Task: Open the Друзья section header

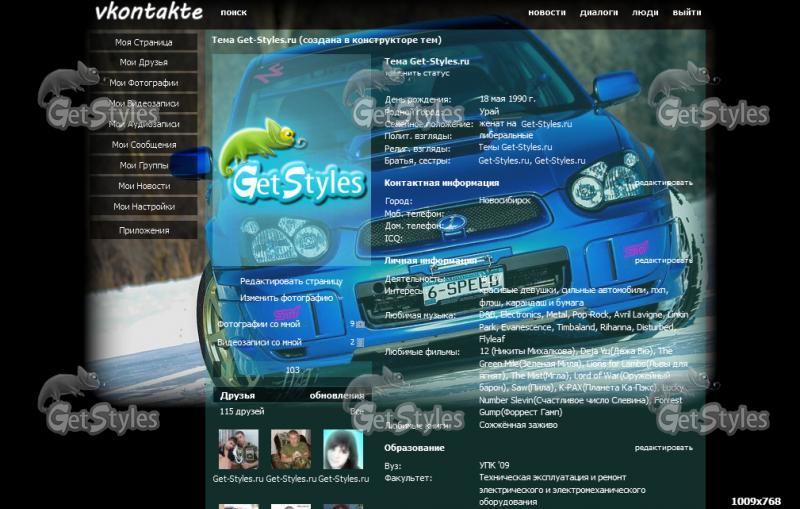Action: pos(237,396)
